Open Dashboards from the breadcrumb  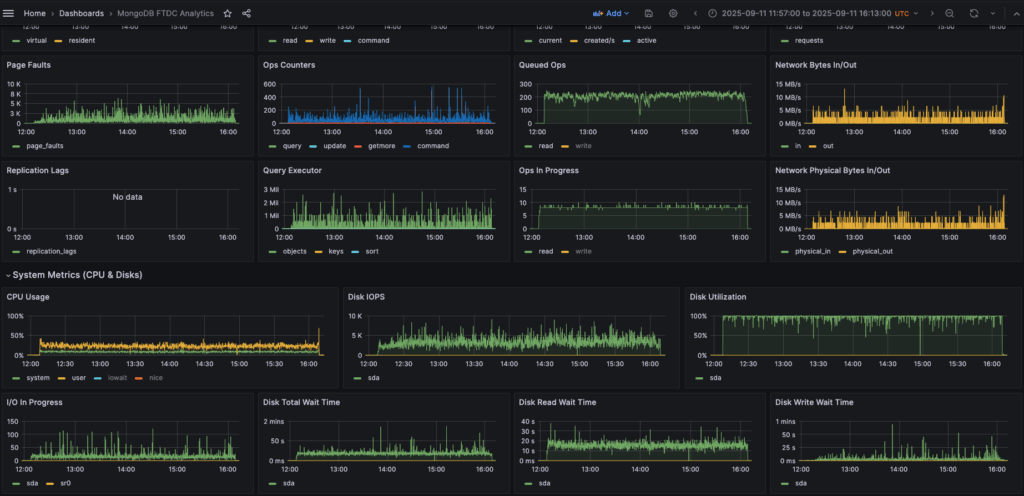pyautogui.click(x=81, y=13)
